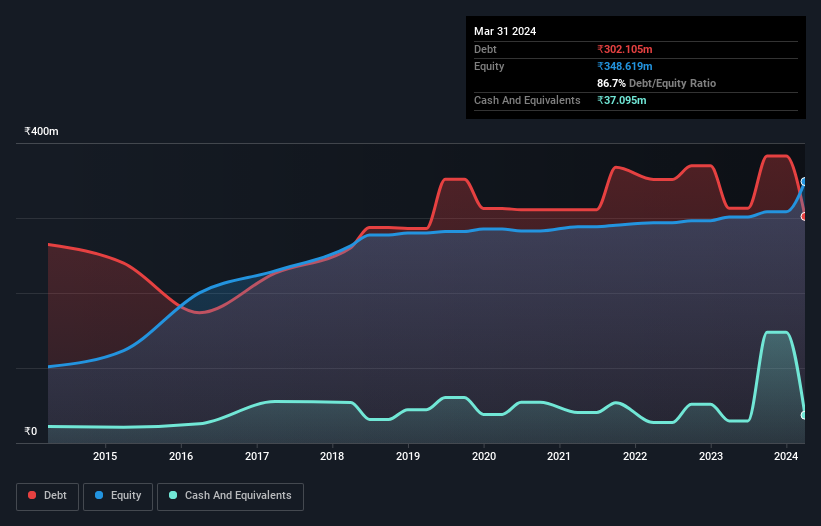Click the Debt row label in tooltip
Screen dimensions: 821x526
[x=485, y=49]
